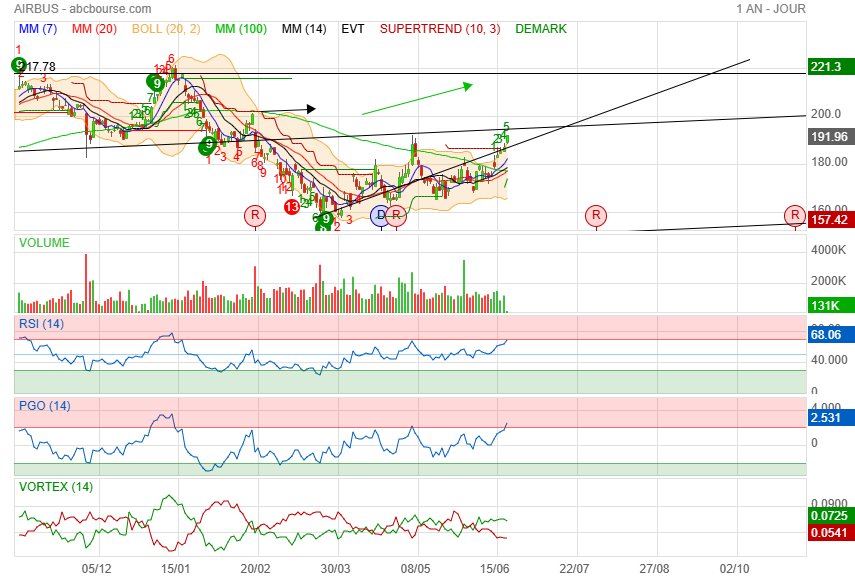The width and height of the screenshot is (855, 579).
Task: Click the green 131K volume tag
Action: coord(831,305)
